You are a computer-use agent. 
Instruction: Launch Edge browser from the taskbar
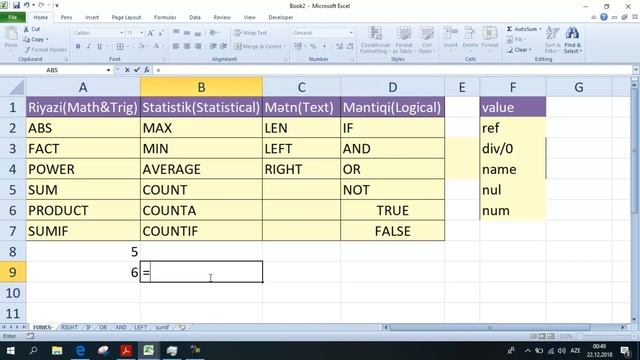[x=80, y=351]
